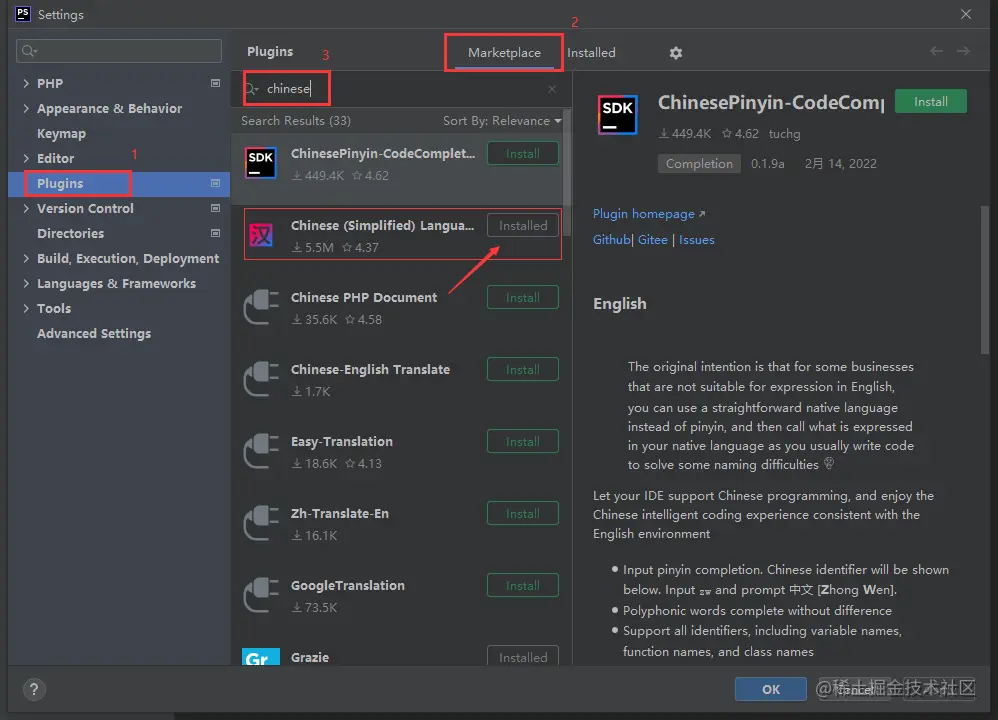The width and height of the screenshot is (998, 720).
Task: Expand the Editor settings node
Action: pyautogui.click(x=26, y=158)
